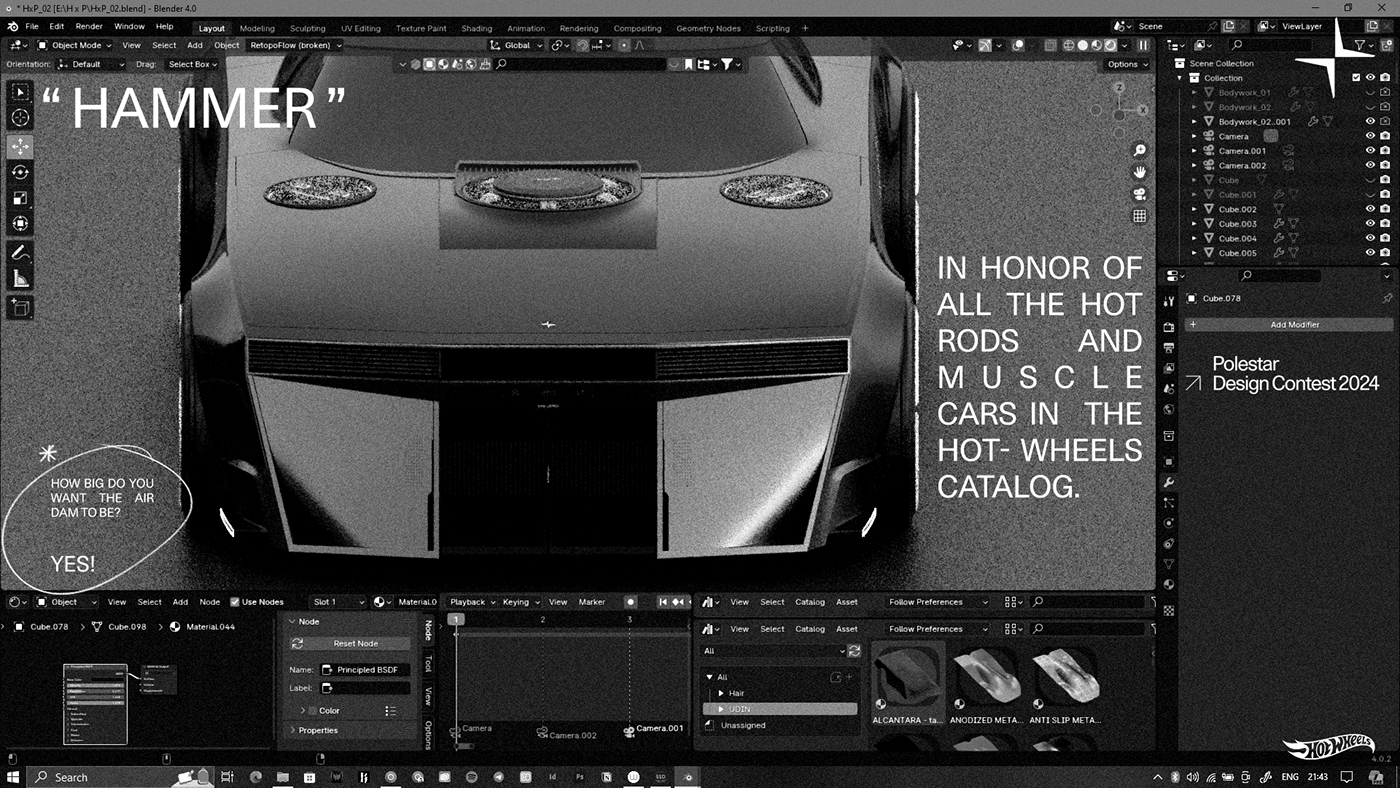Expand the Hair asset catalog

coord(721,693)
